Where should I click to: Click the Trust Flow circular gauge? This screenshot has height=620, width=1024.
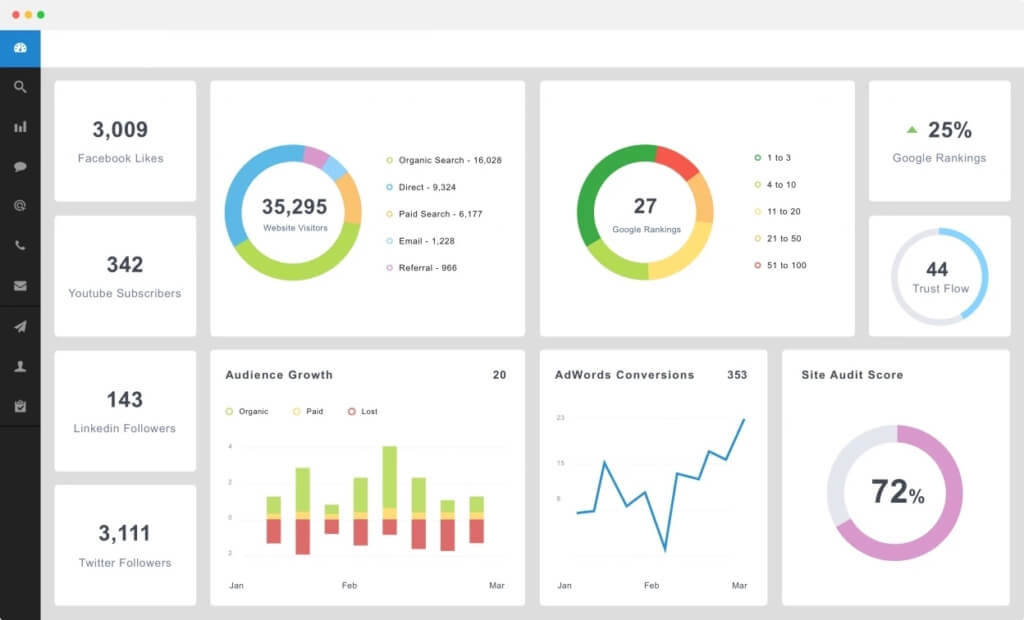[940, 276]
